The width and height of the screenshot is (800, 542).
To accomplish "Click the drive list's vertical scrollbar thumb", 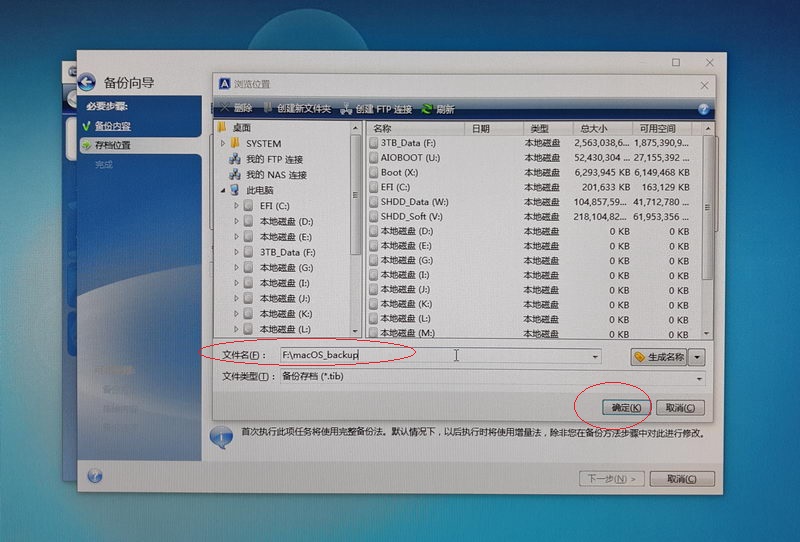I will (x=707, y=208).
